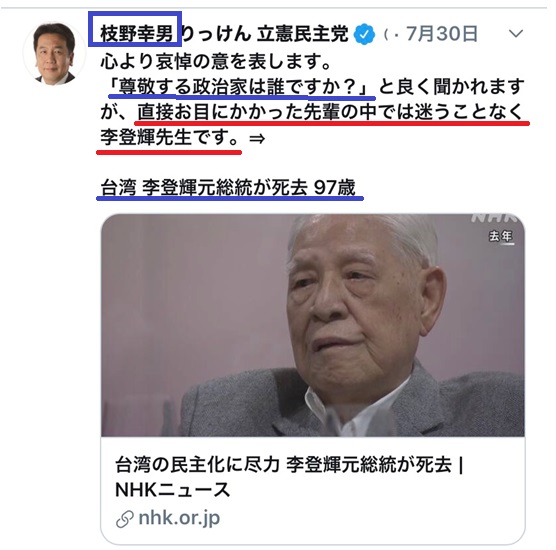The width and height of the screenshot is (556, 550).
Task: Open the 枝野幸男 profile name
Action: tap(136, 34)
